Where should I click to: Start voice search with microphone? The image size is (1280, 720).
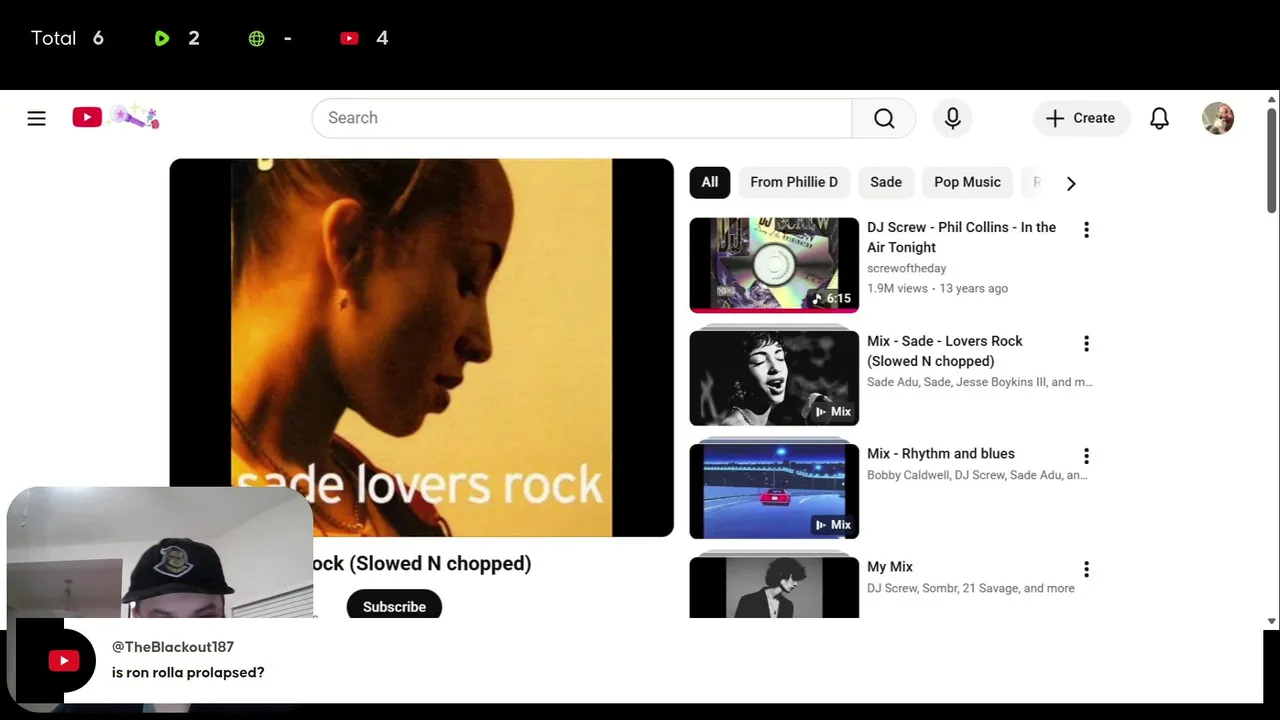coord(953,118)
